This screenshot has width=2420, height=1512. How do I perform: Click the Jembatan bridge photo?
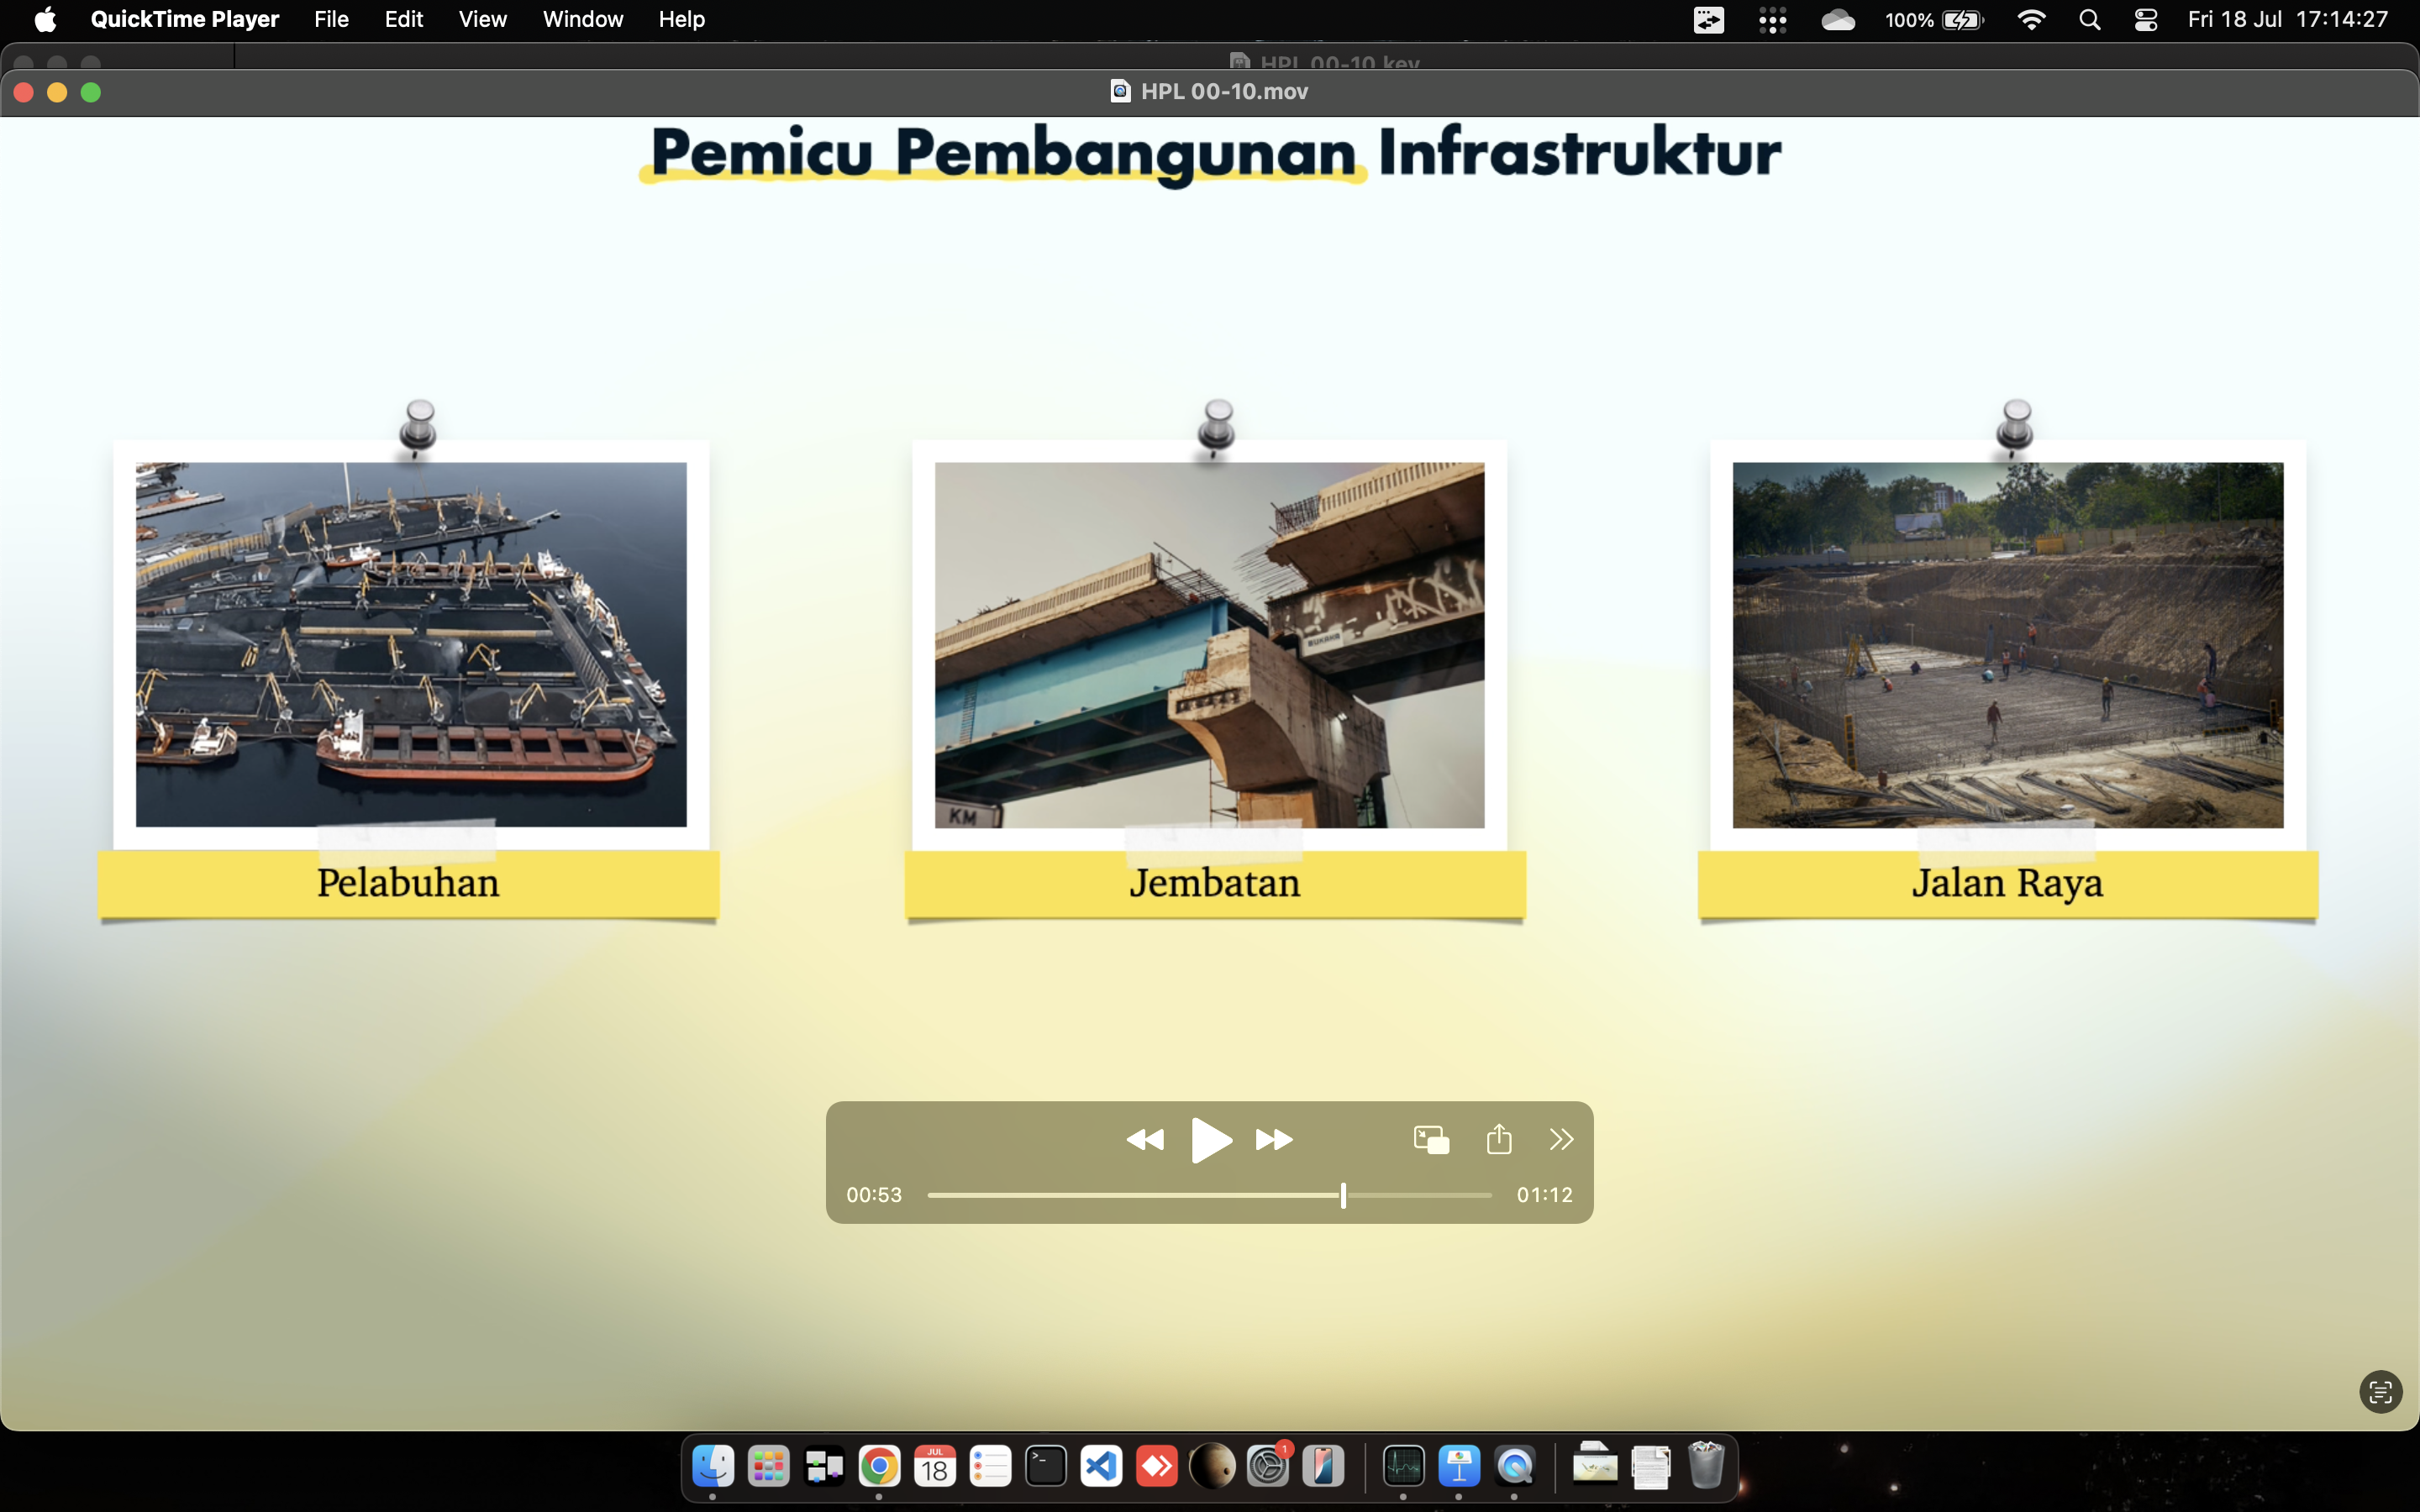coord(1209,645)
